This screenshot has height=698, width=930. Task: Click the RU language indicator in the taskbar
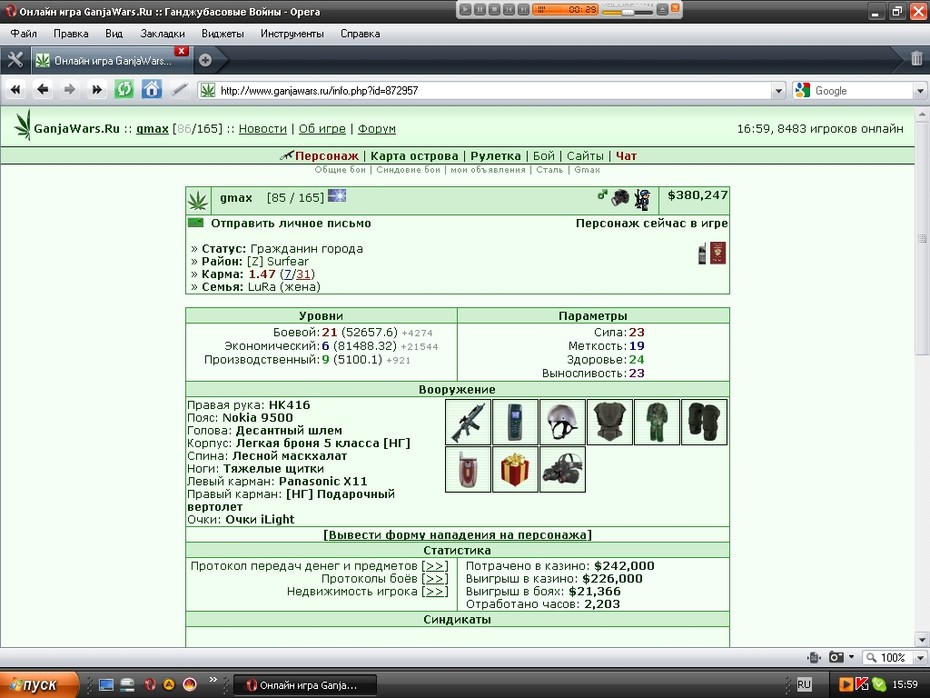click(x=804, y=684)
